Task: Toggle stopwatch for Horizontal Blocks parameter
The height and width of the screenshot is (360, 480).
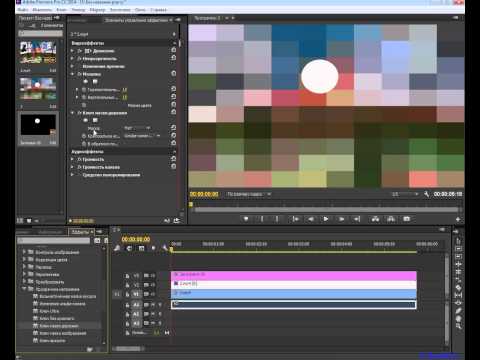Action: point(84,90)
